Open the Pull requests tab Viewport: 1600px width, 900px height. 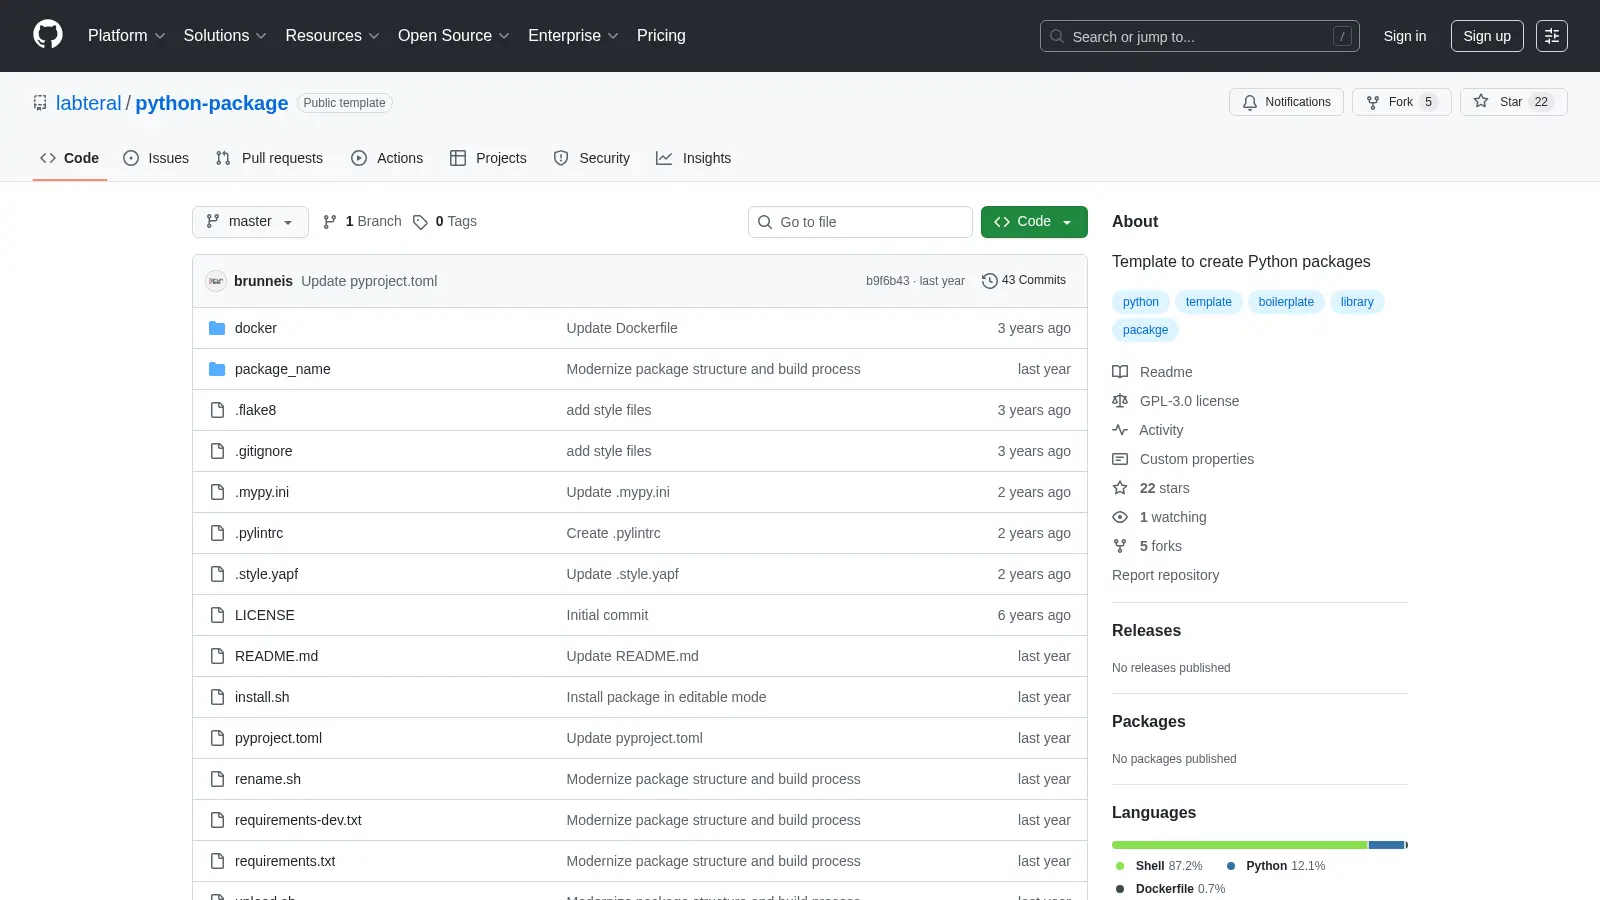pyautogui.click(x=269, y=158)
